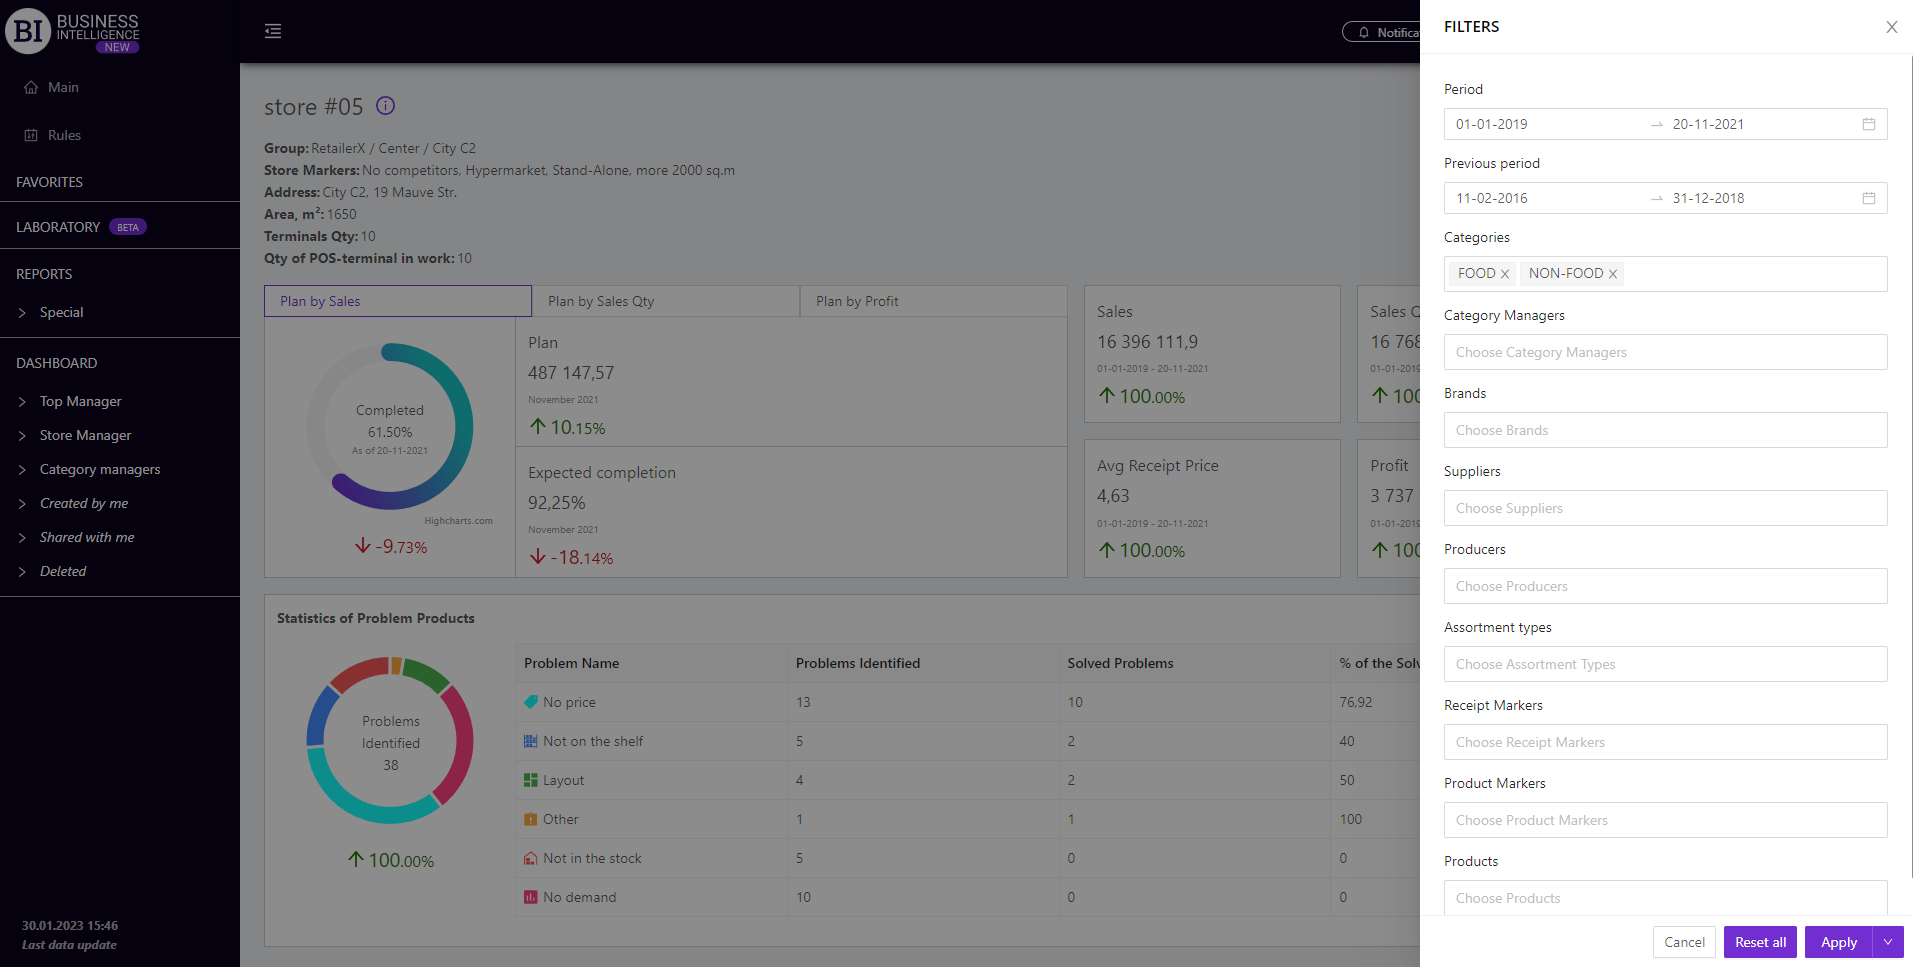Click the Main home icon in sidebar
Viewport: 1913px width, 967px height.
click(31, 88)
